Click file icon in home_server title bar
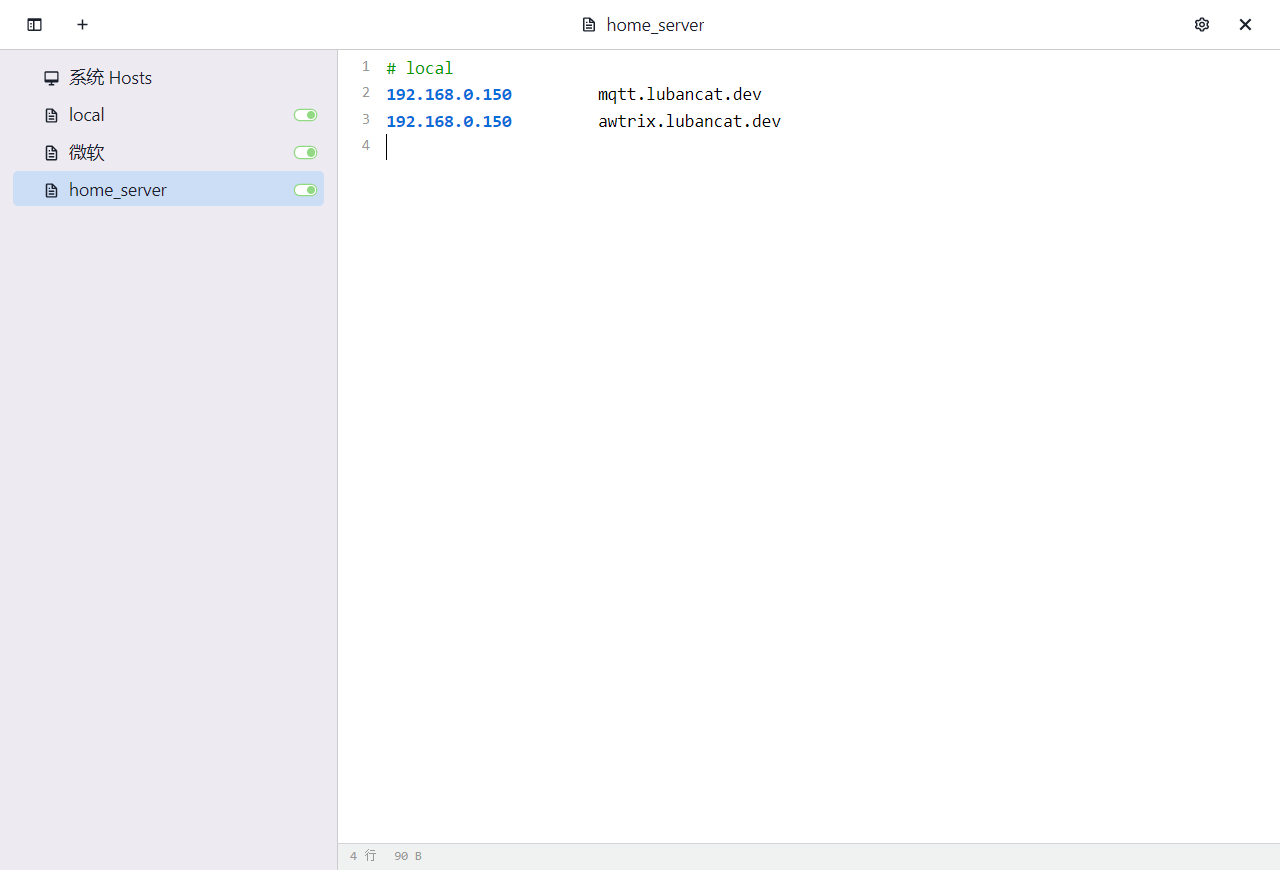 click(589, 25)
